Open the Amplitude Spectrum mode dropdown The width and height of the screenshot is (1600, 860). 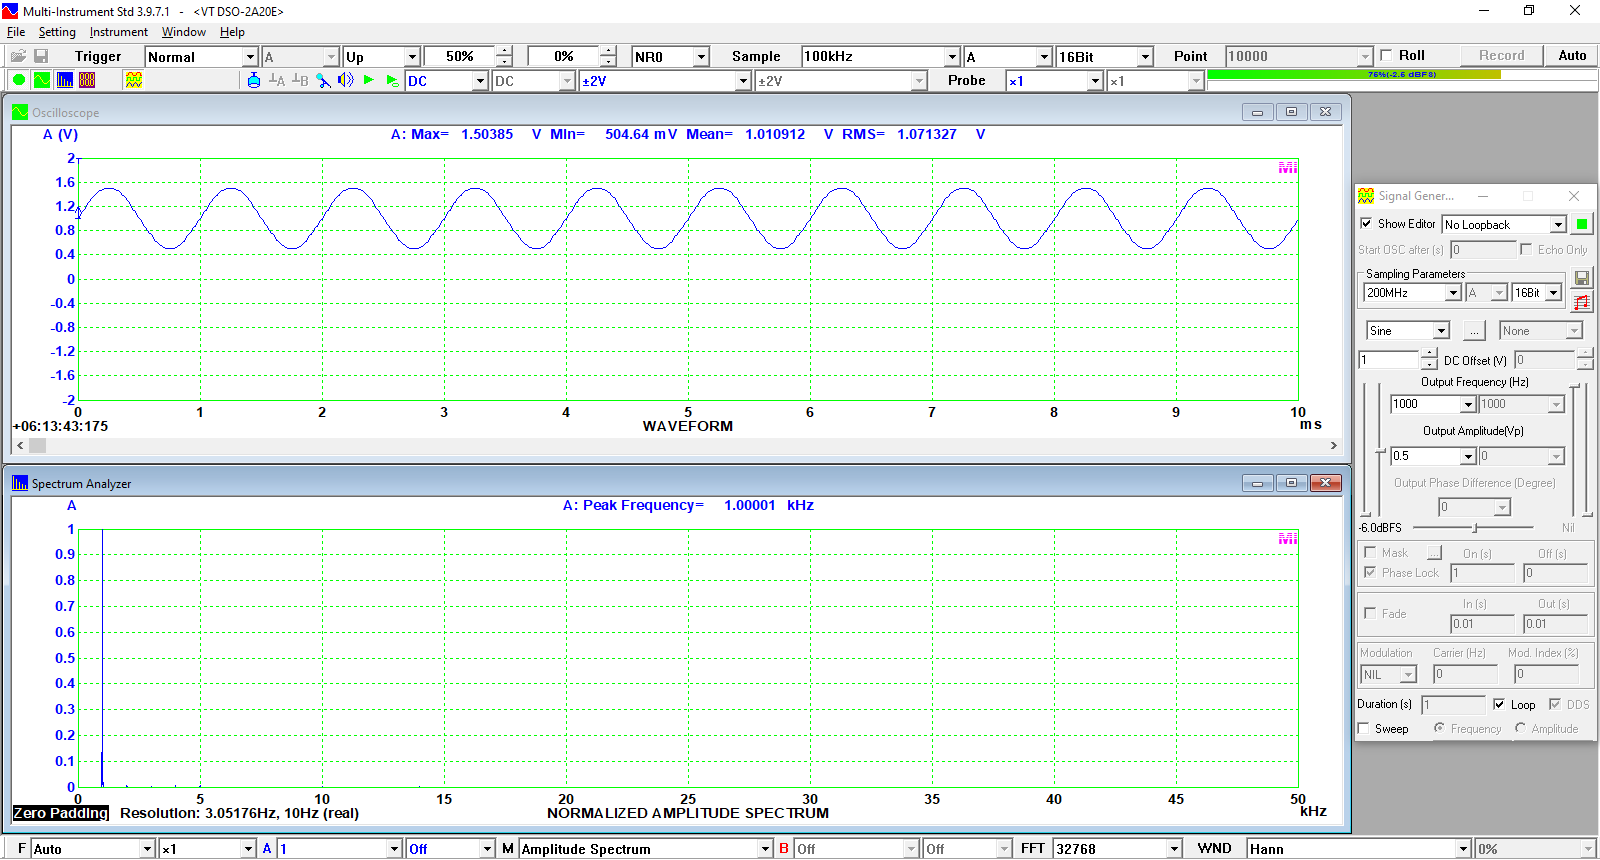[646, 849]
